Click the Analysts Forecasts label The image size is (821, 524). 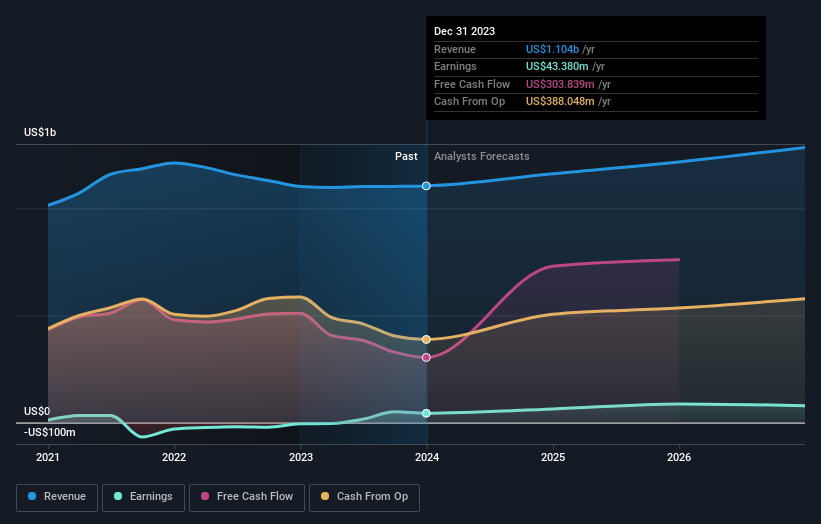tap(482, 156)
